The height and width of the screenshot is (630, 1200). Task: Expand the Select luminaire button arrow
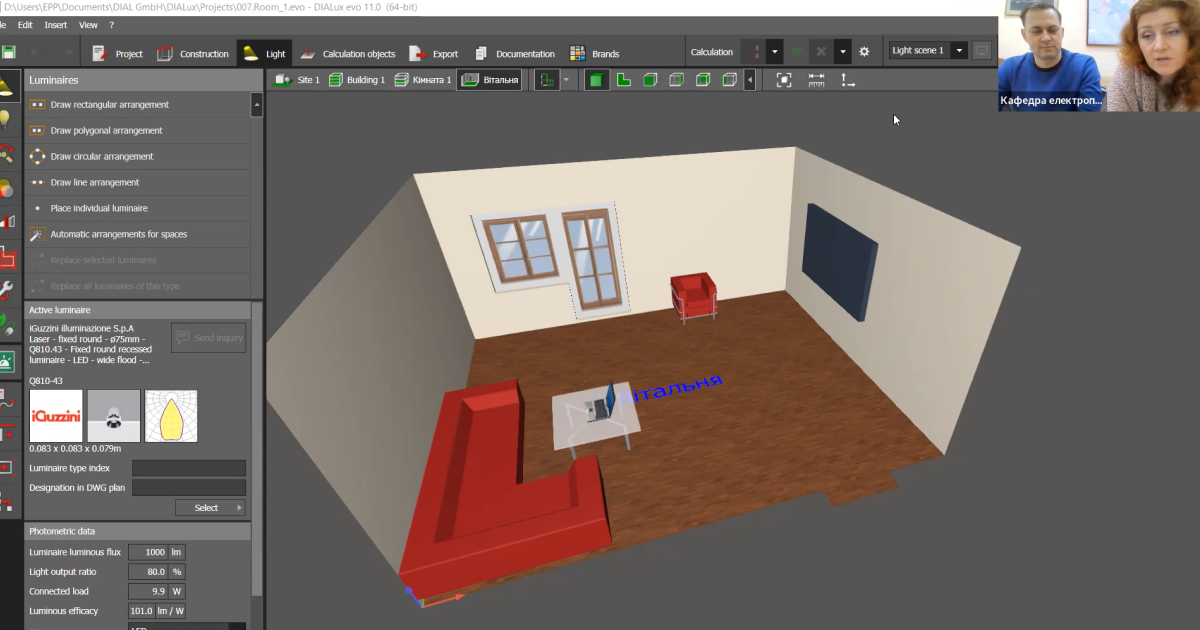coord(239,508)
